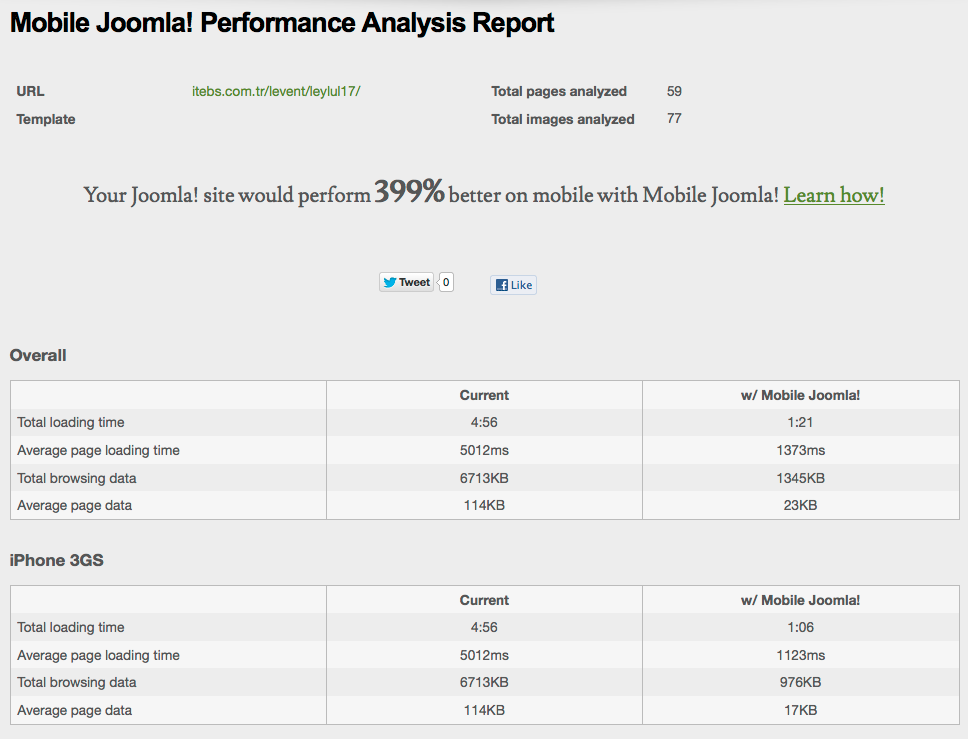Click w/ Mobile Joomla! header in iPhone 3GS table
968x739 pixels.
tap(800, 600)
